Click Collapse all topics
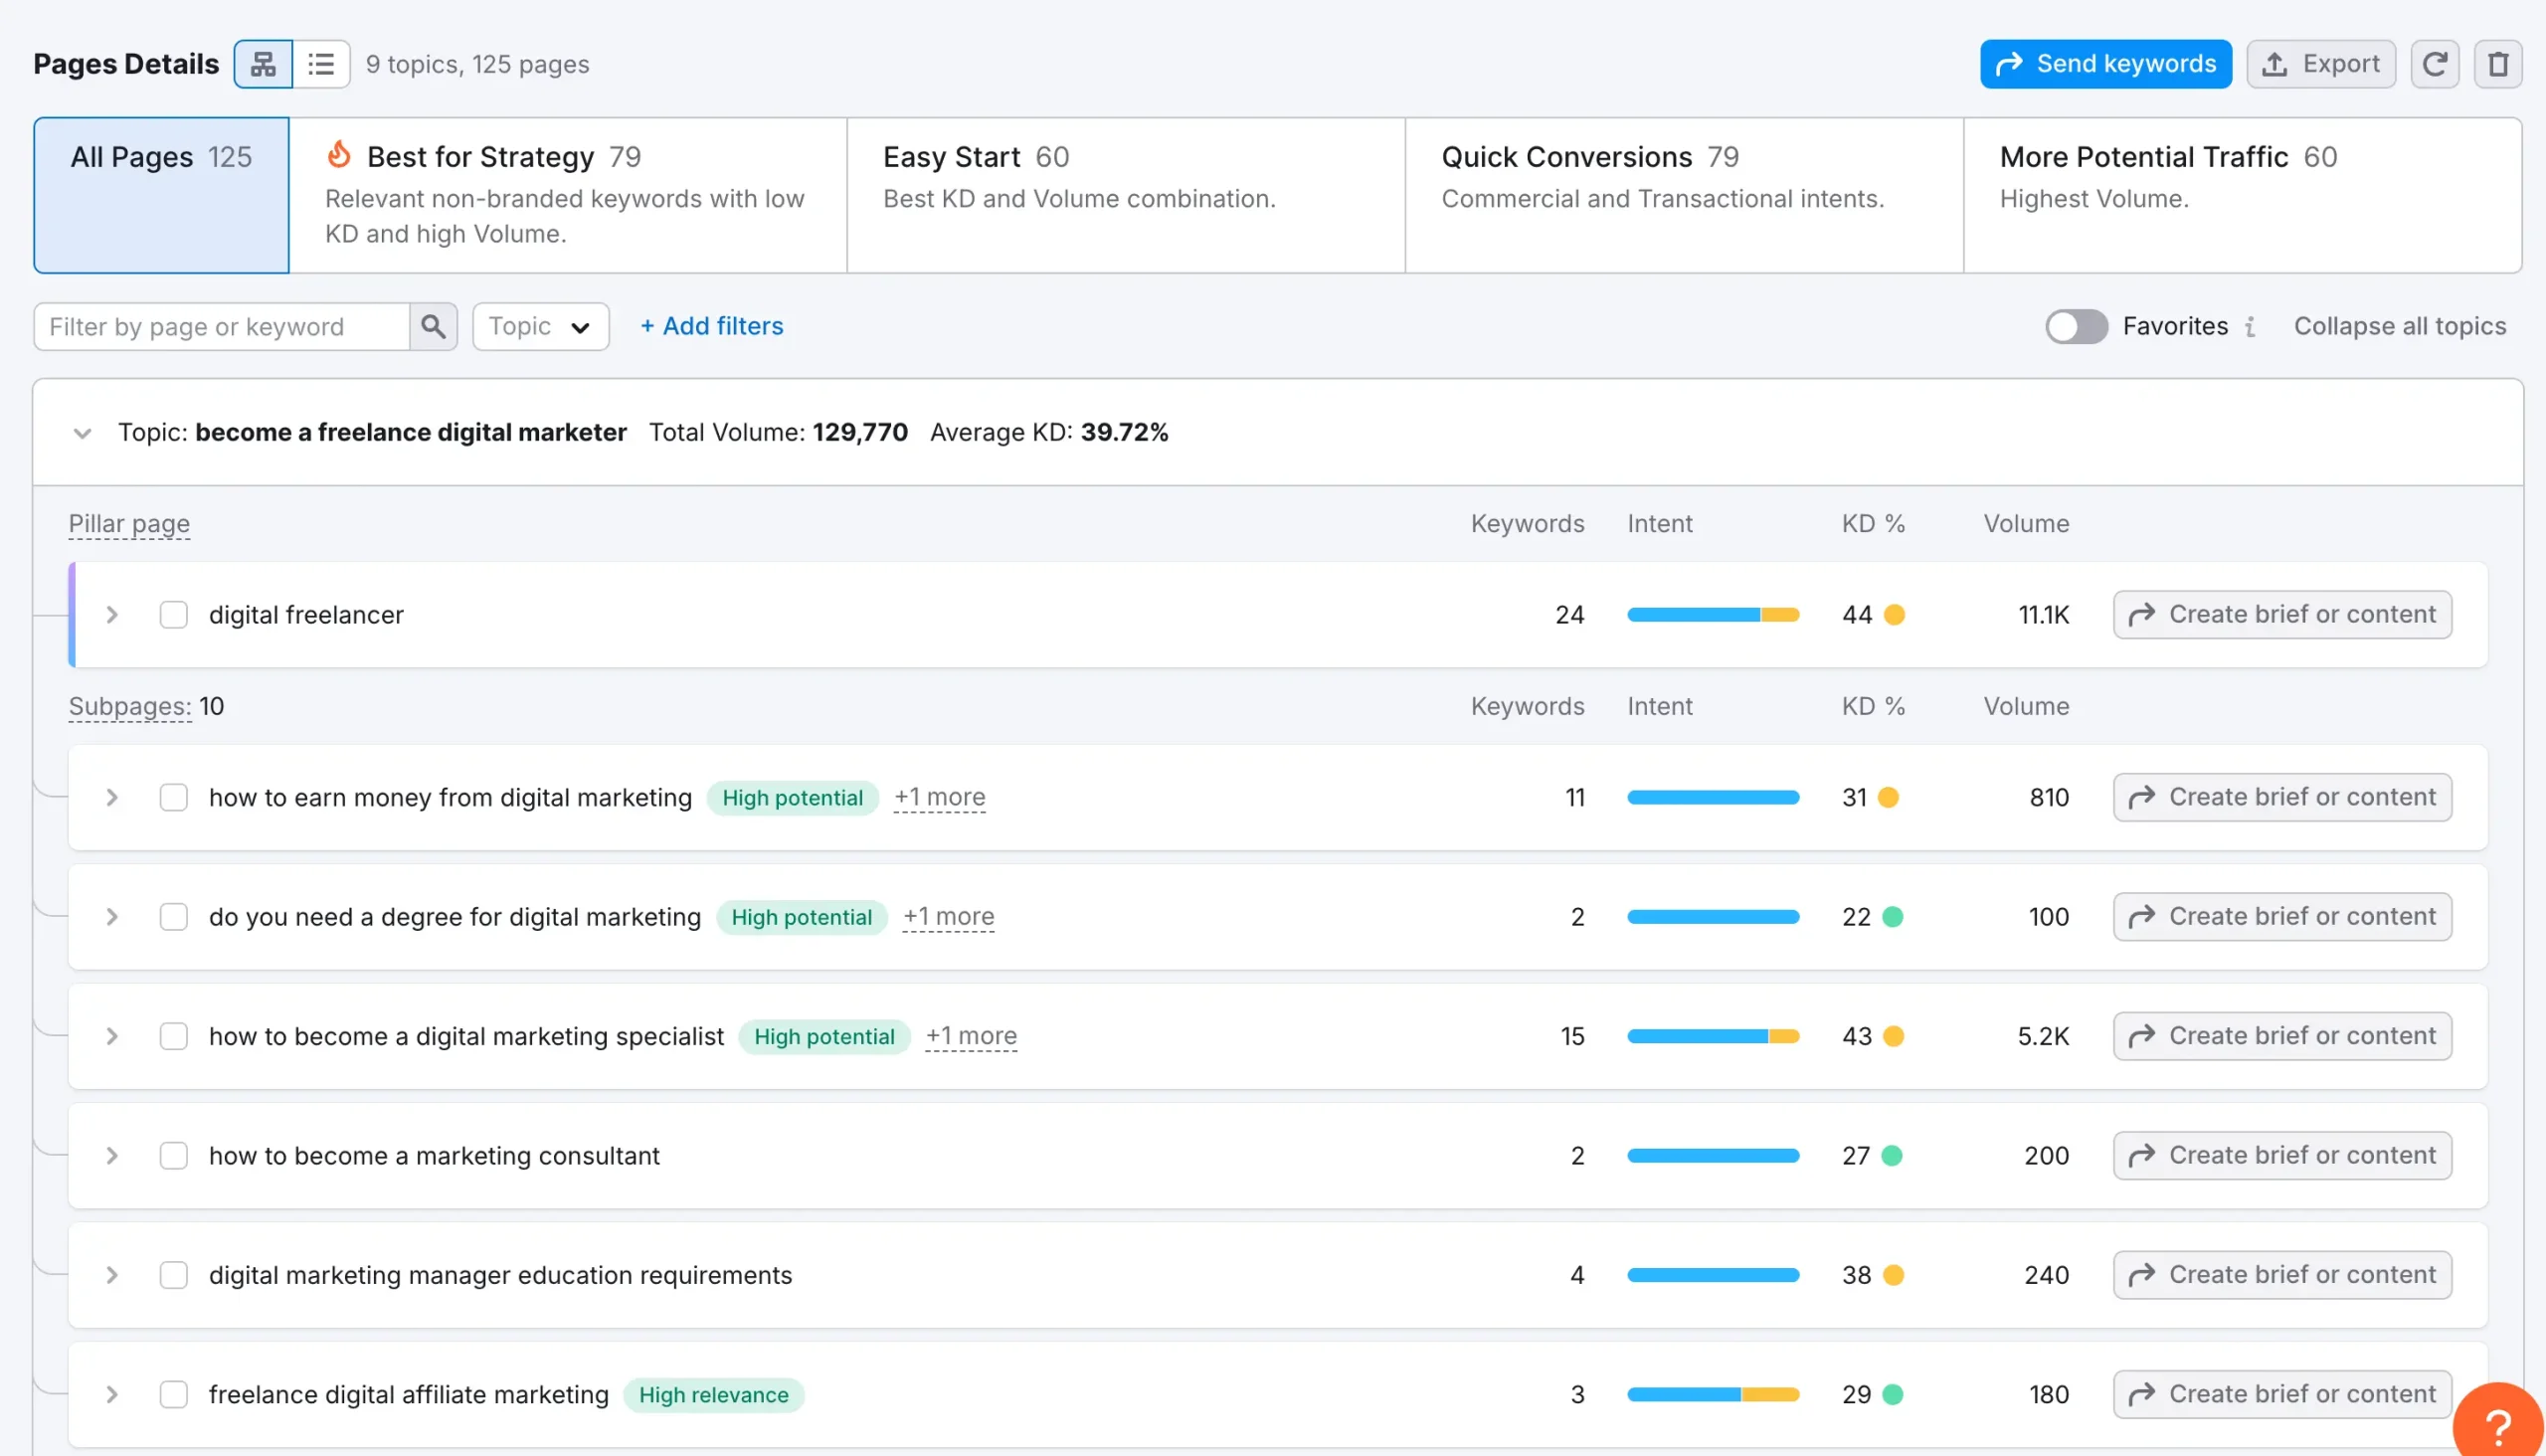Viewport: 2546px width, 1456px height. click(x=2400, y=326)
